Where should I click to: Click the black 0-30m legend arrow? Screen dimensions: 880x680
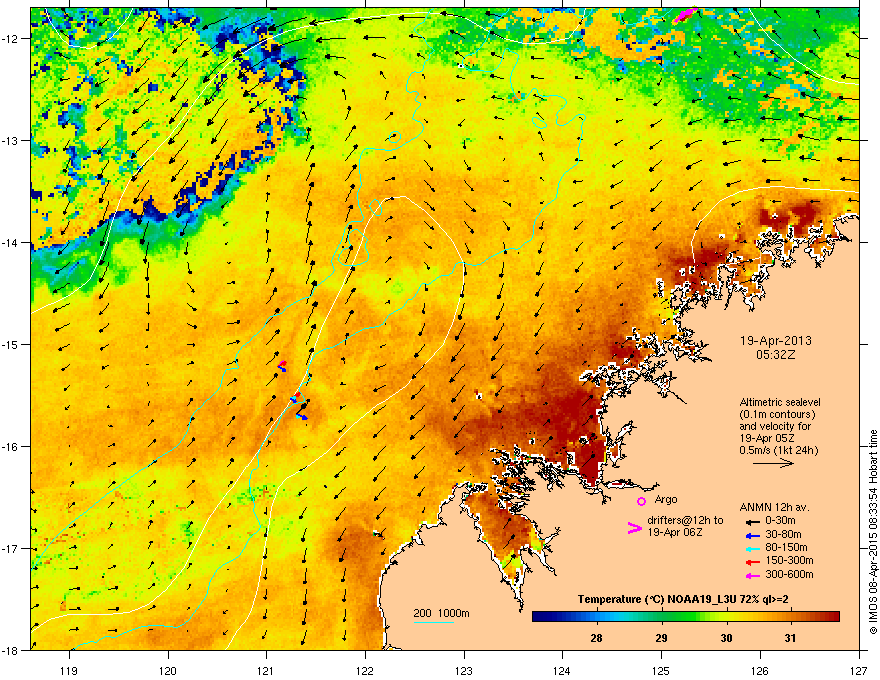coord(752,521)
